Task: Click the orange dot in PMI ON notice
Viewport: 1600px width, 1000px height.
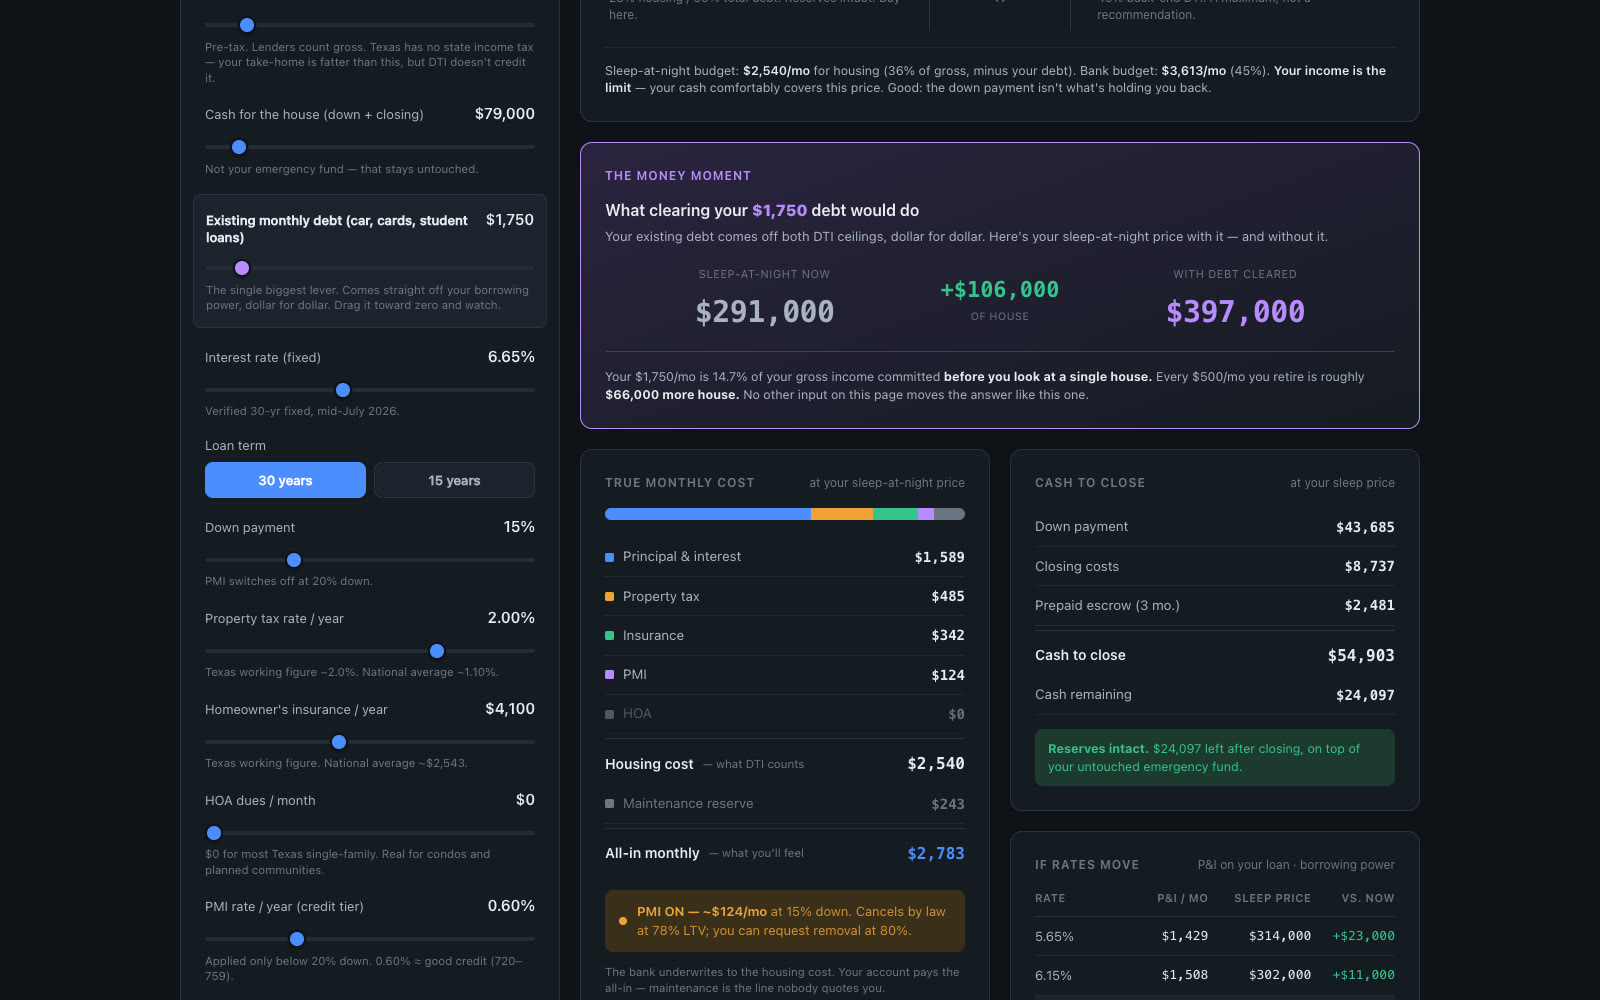Action: 623,921
